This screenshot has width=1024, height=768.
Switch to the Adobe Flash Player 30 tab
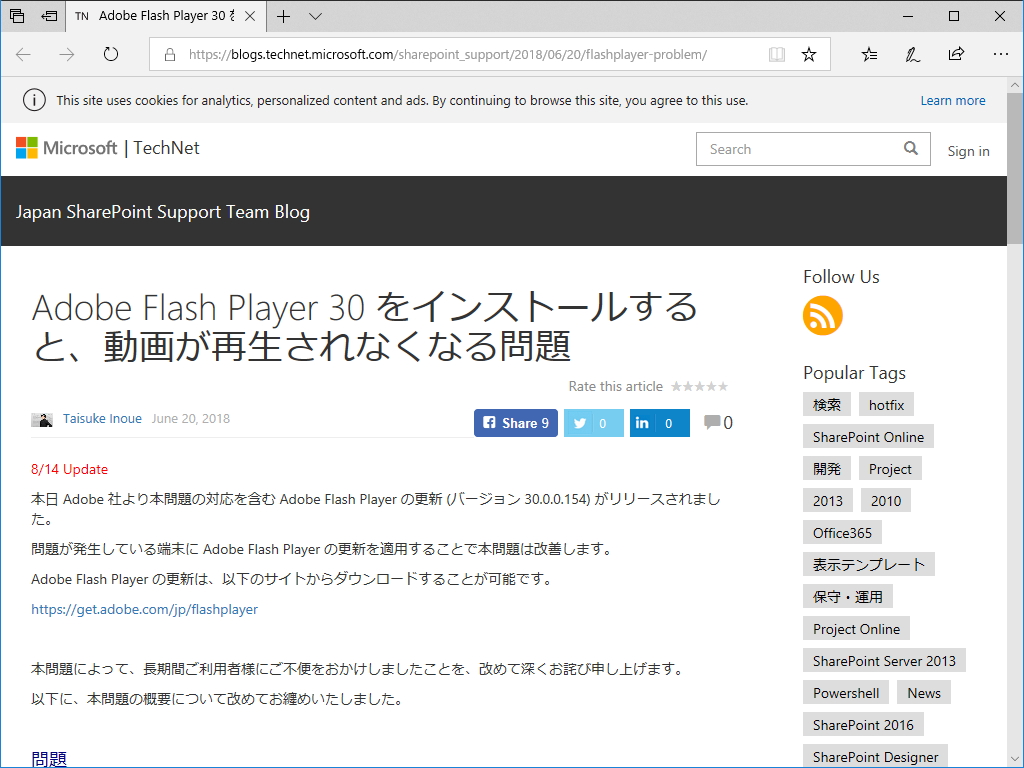[x=160, y=16]
